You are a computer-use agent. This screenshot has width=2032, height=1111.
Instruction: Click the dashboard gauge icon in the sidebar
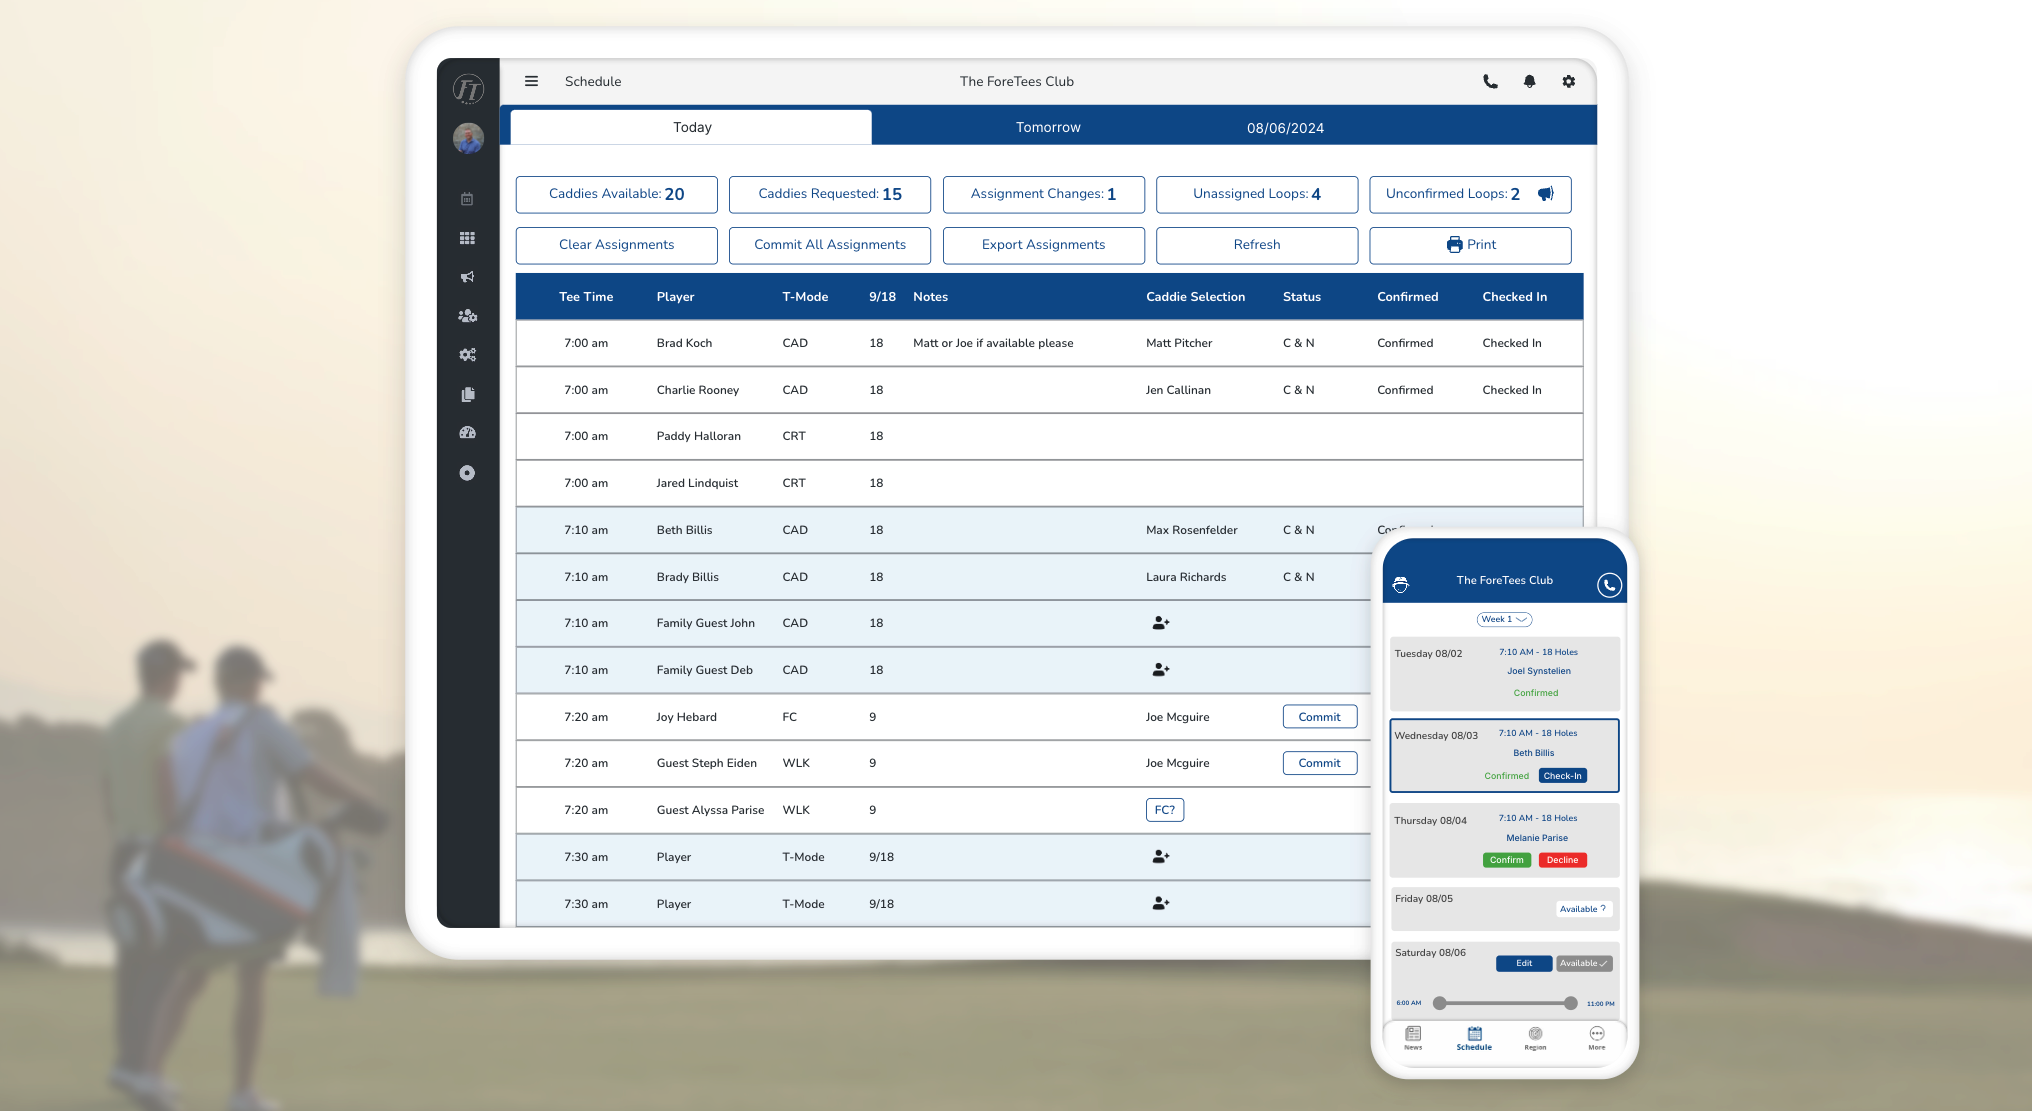(x=467, y=432)
